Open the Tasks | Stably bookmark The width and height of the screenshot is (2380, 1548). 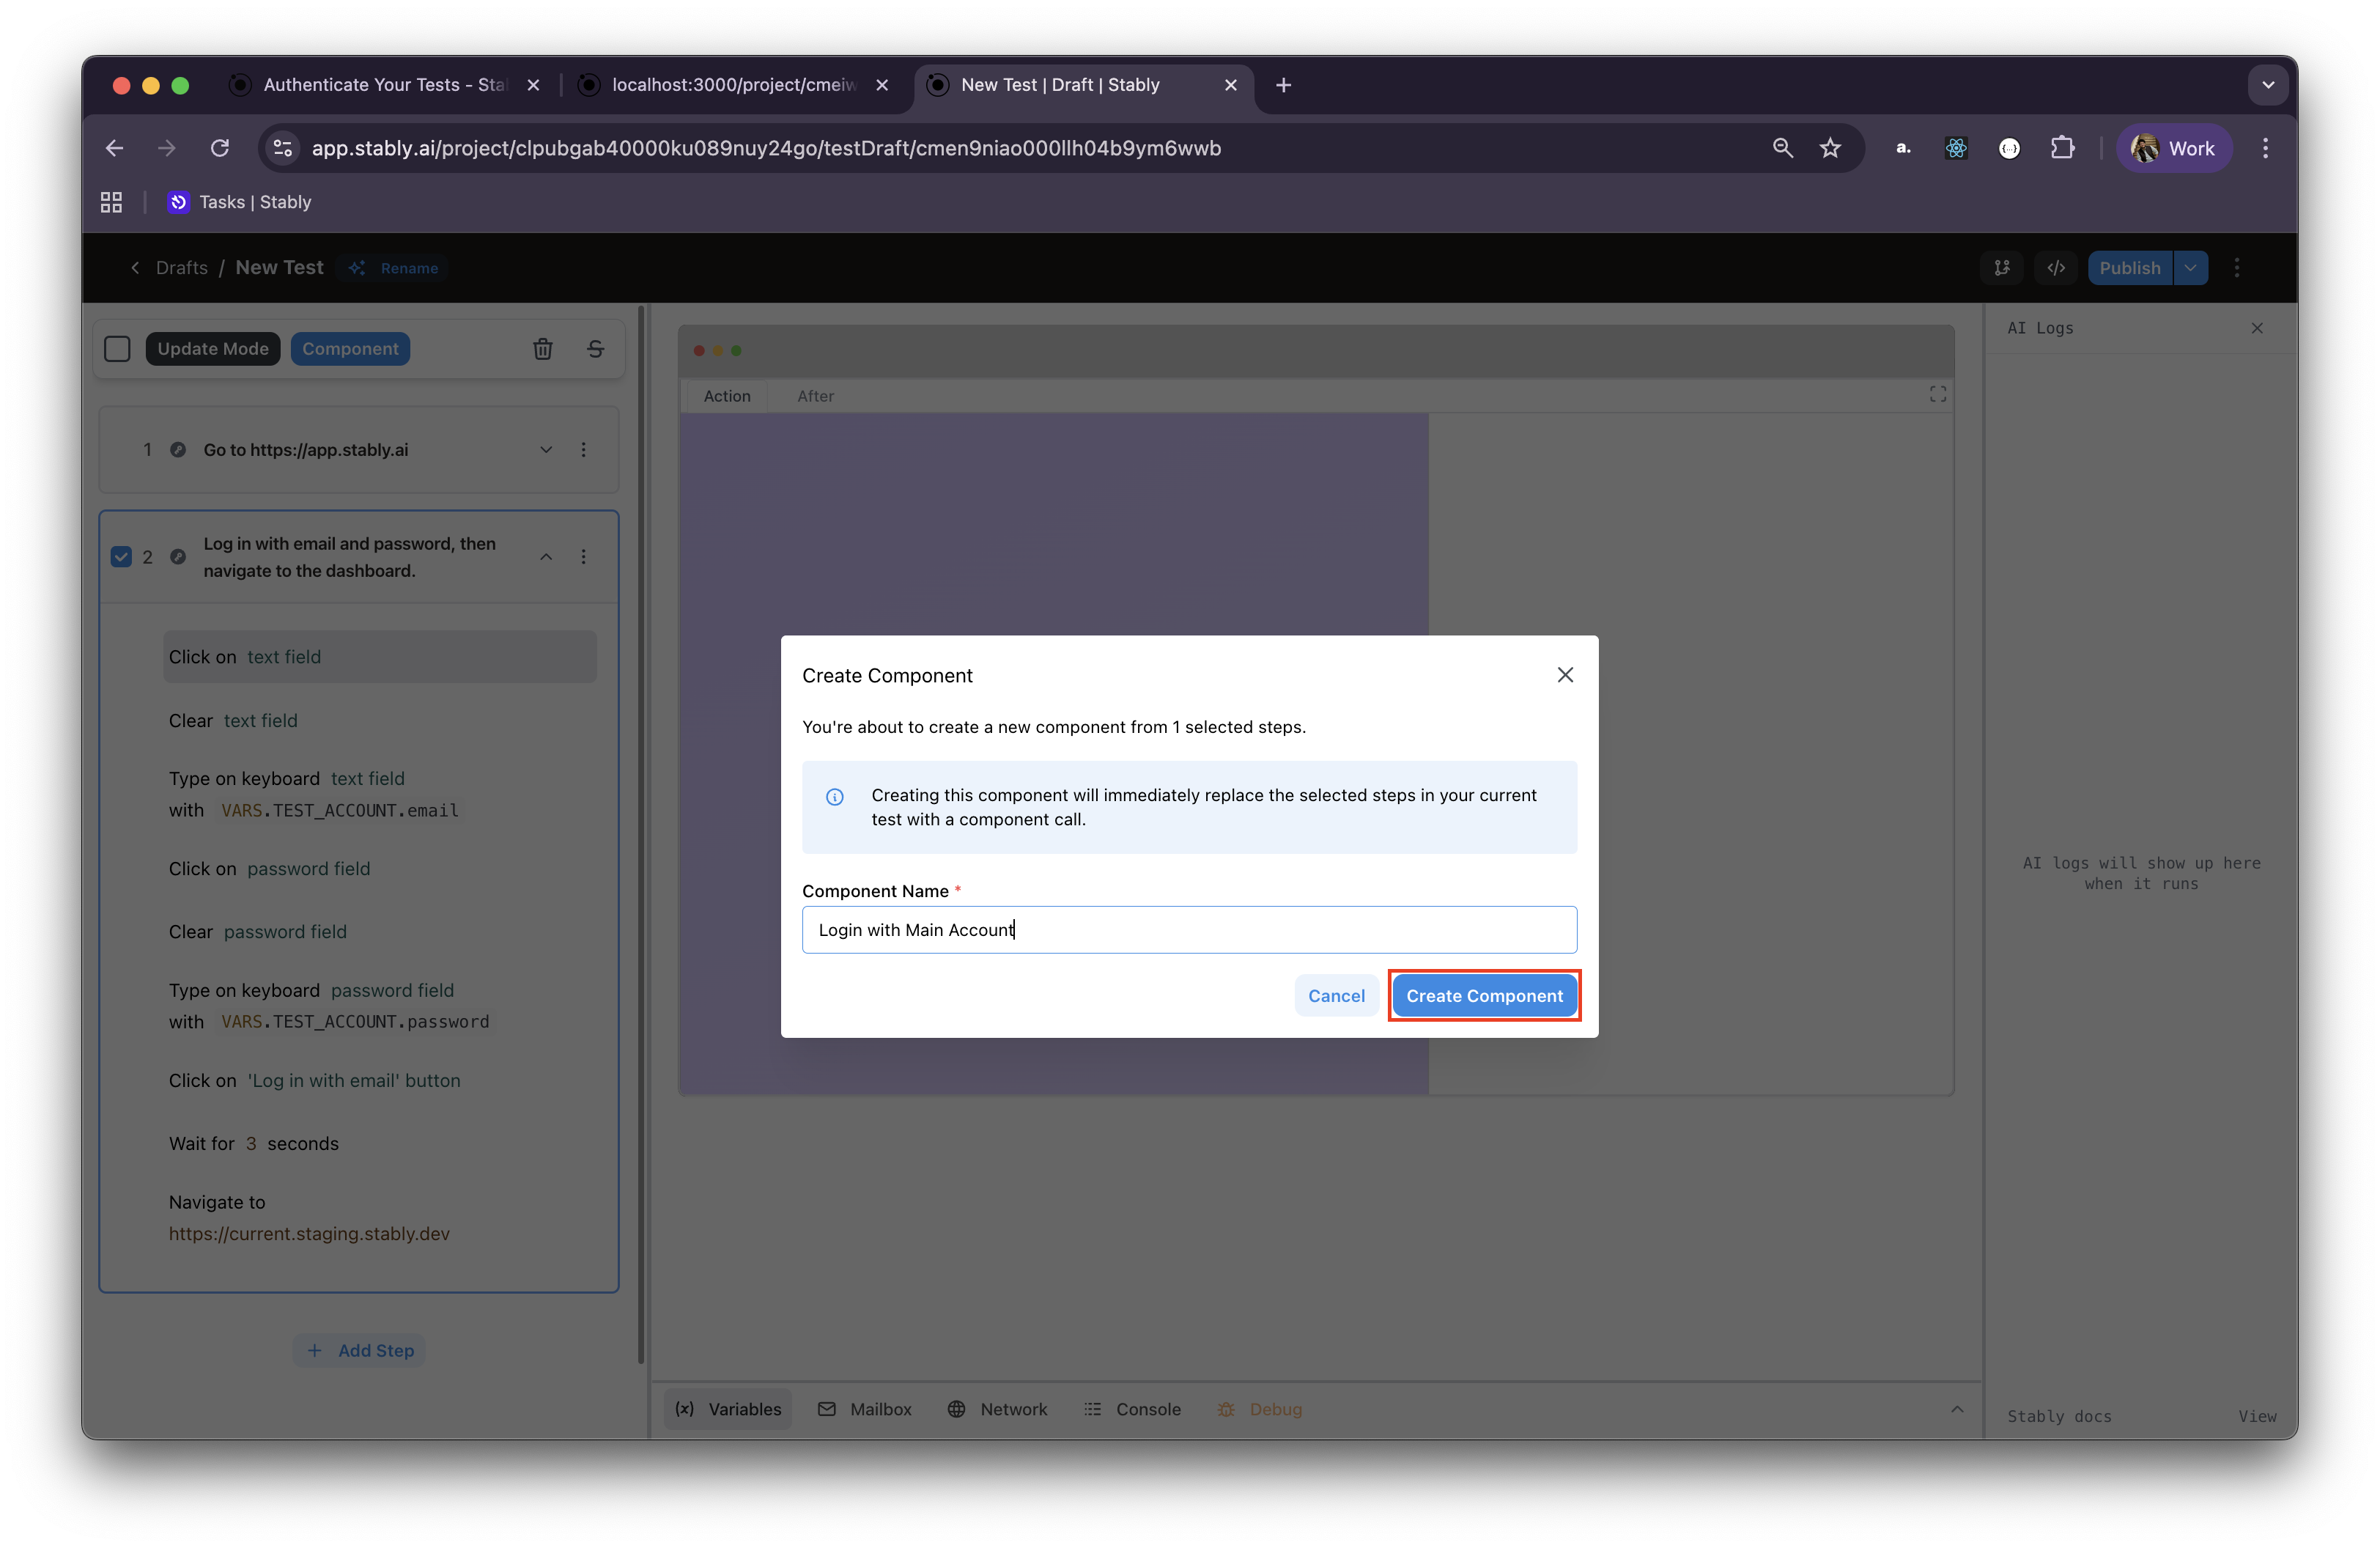(240, 202)
